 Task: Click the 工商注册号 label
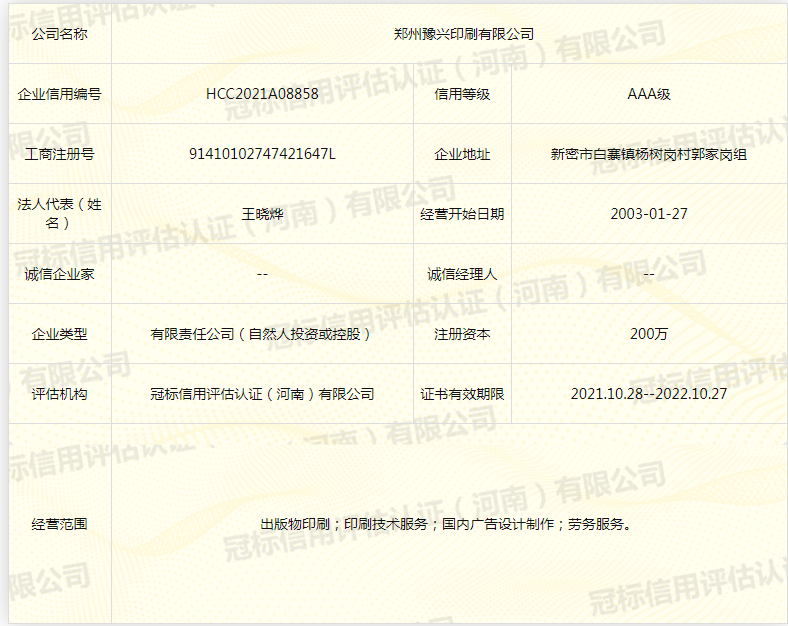pyautogui.click(x=60, y=154)
